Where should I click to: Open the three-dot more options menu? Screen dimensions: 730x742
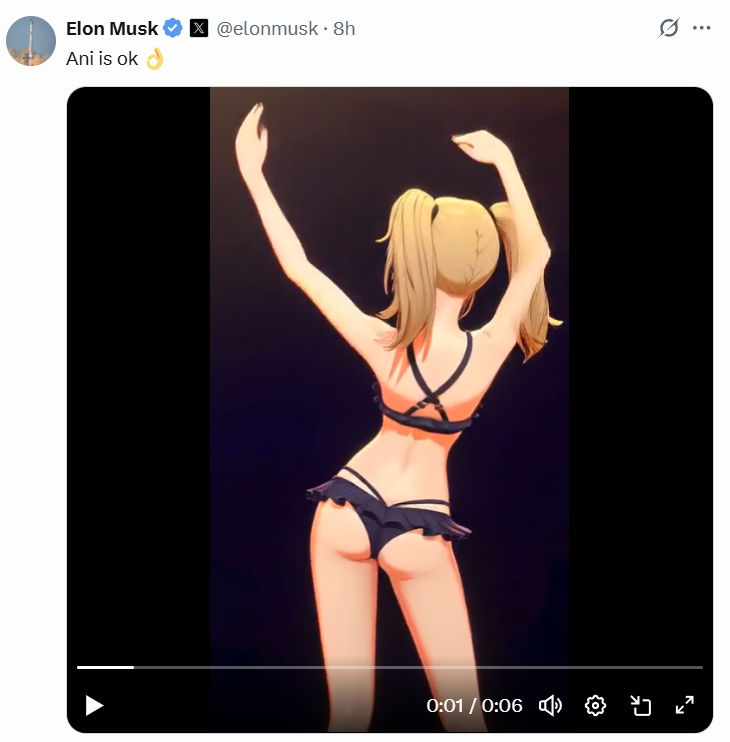coord(701,28)
